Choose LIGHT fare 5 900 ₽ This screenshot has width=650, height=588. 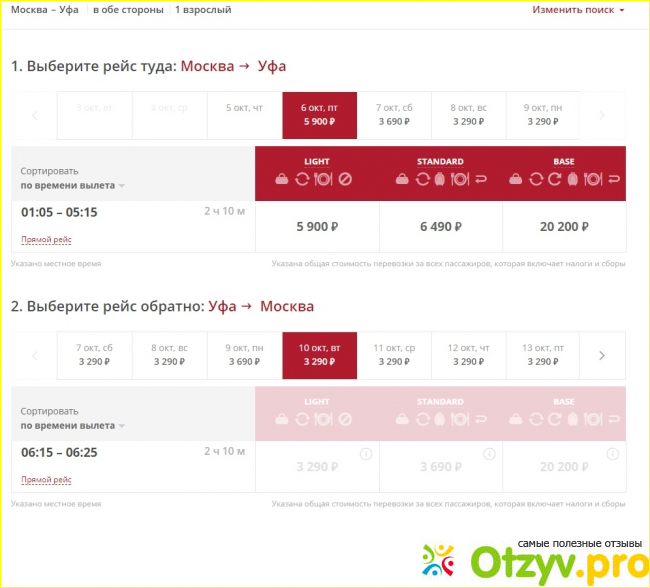(x=317, y=227)
